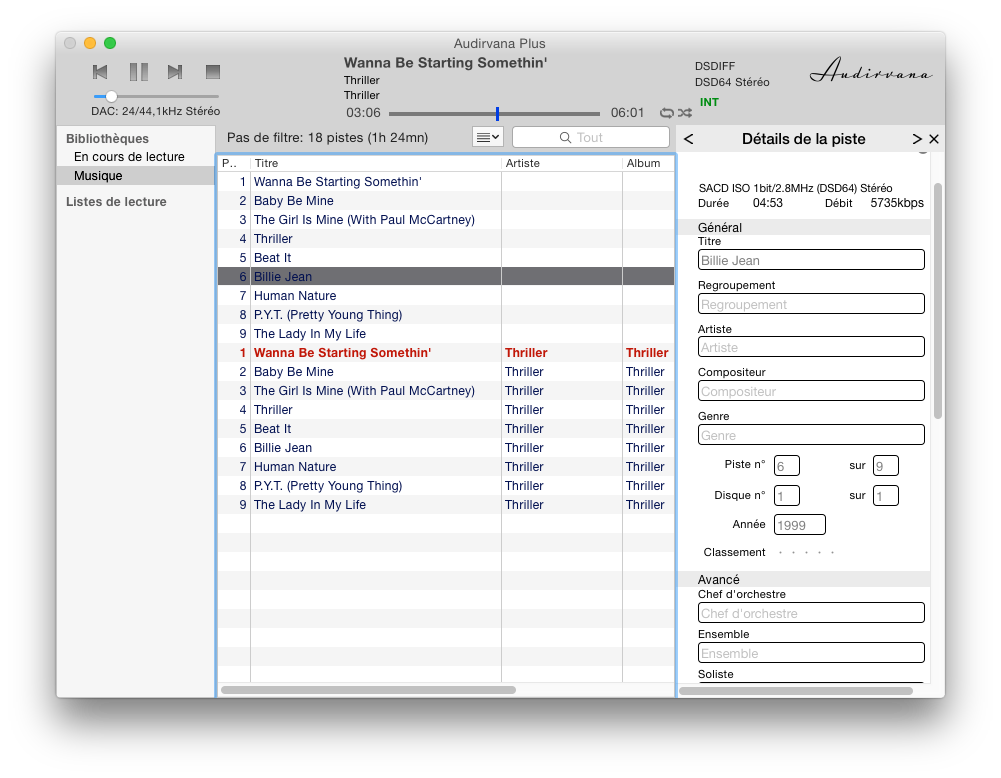Click the Regroupement input field
The height and width of the screenshot is (778, 1001).
(811, 304)
